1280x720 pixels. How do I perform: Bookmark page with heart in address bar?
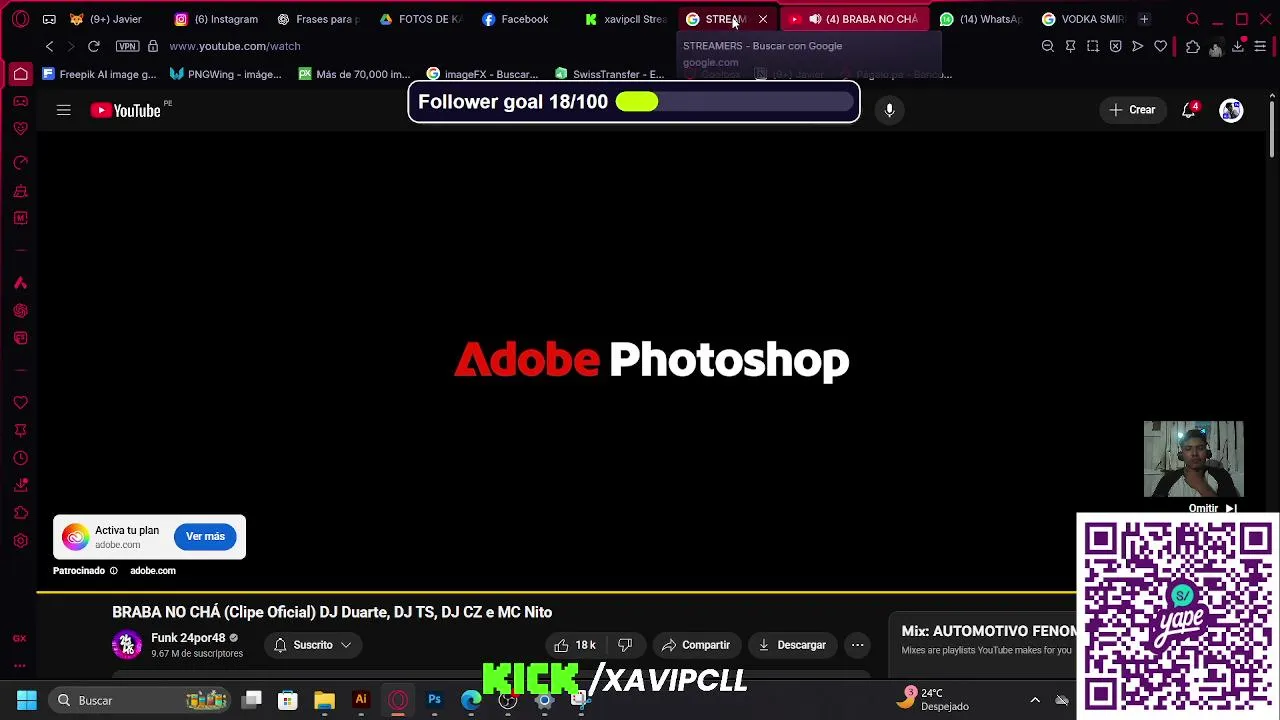(1160, 46)
